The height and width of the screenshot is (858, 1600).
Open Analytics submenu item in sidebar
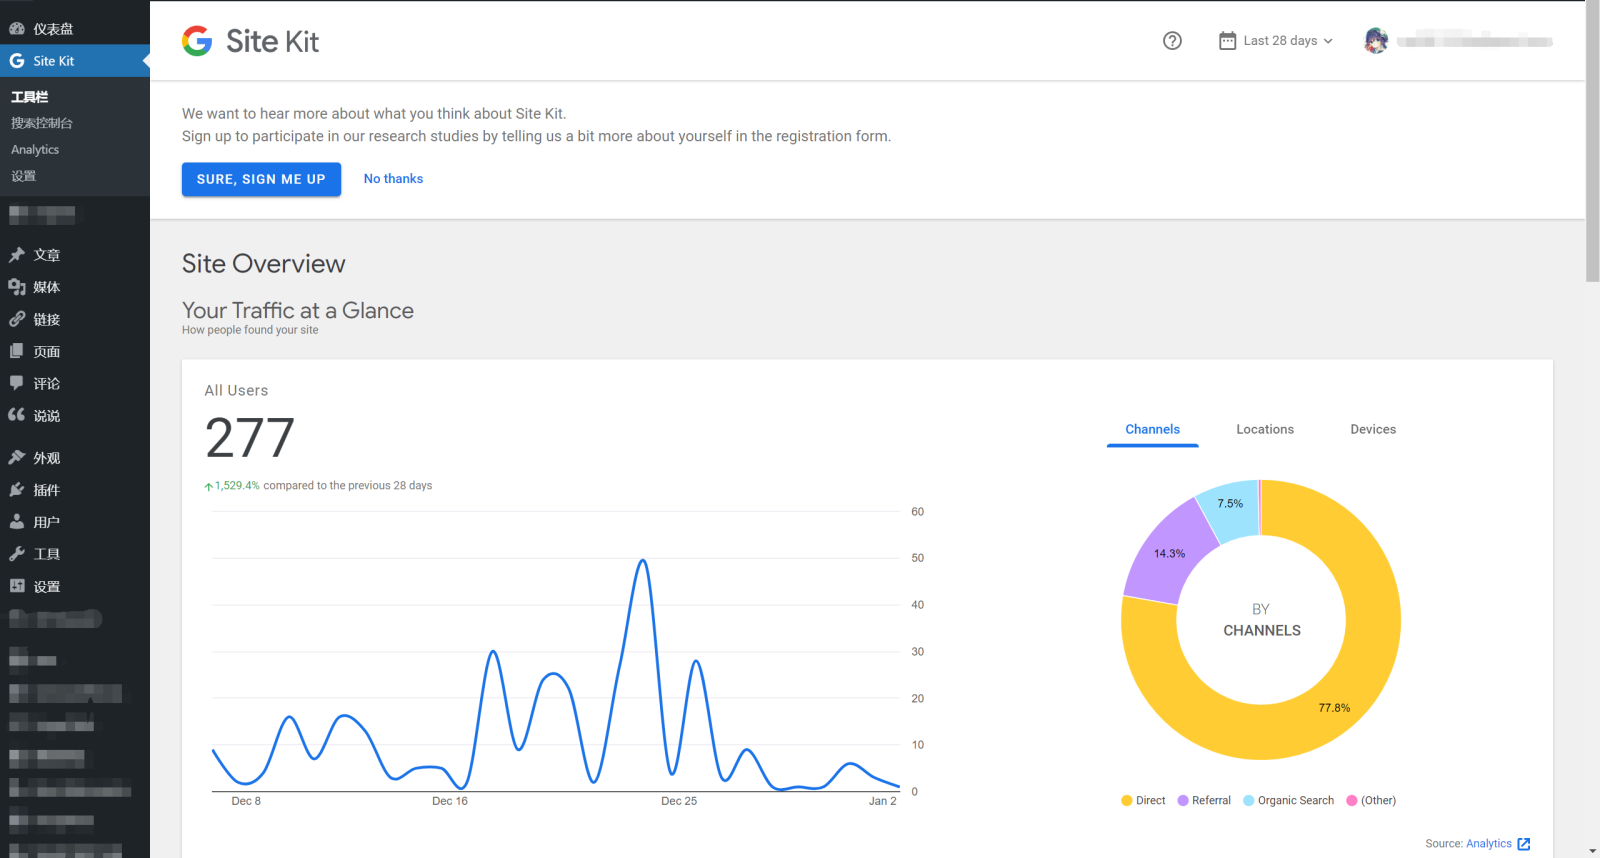point(35,150)
